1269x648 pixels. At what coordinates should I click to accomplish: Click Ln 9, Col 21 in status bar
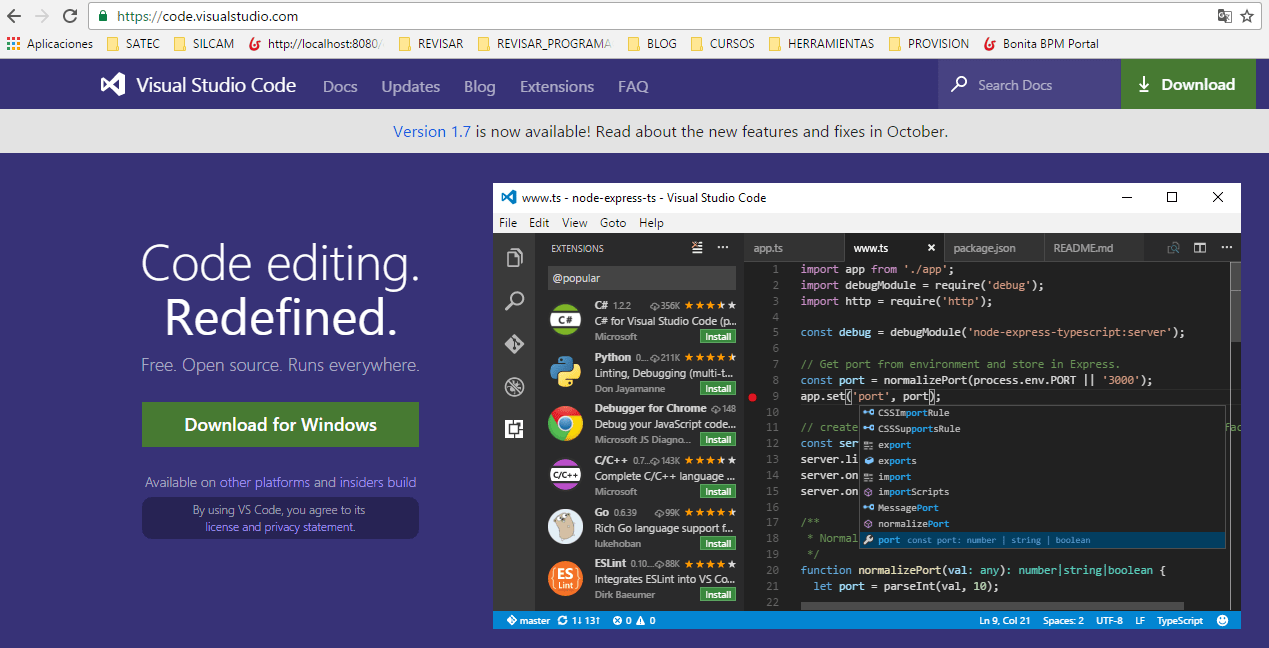pos(1004,620)
